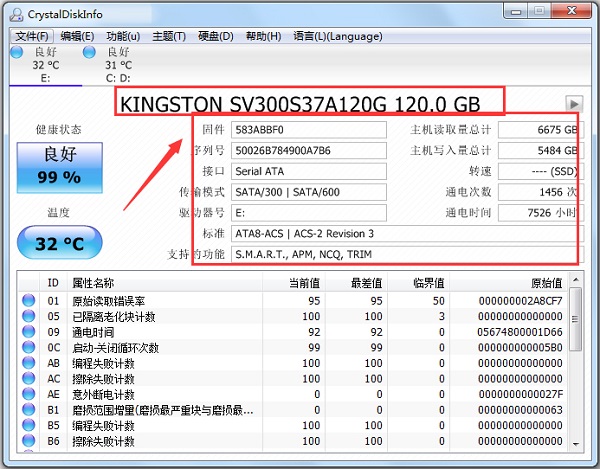This screenshot has height=469, width=600.
Task: Click the 属性名称 column header
Action: 165,283
